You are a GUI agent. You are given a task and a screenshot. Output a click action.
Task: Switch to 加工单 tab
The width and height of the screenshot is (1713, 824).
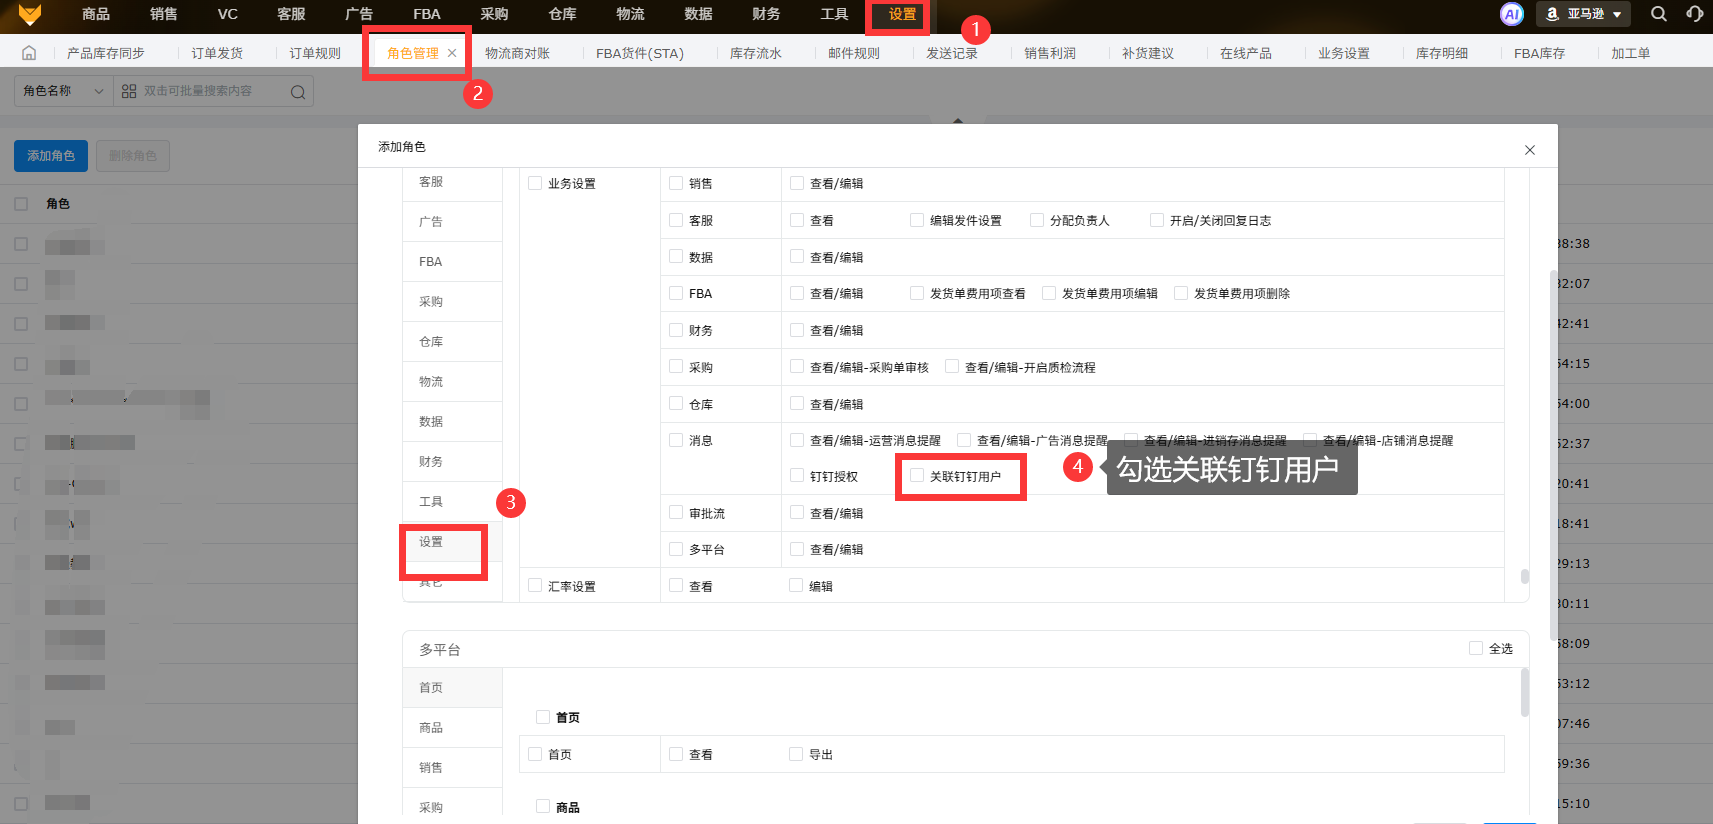click(1630, 53)
